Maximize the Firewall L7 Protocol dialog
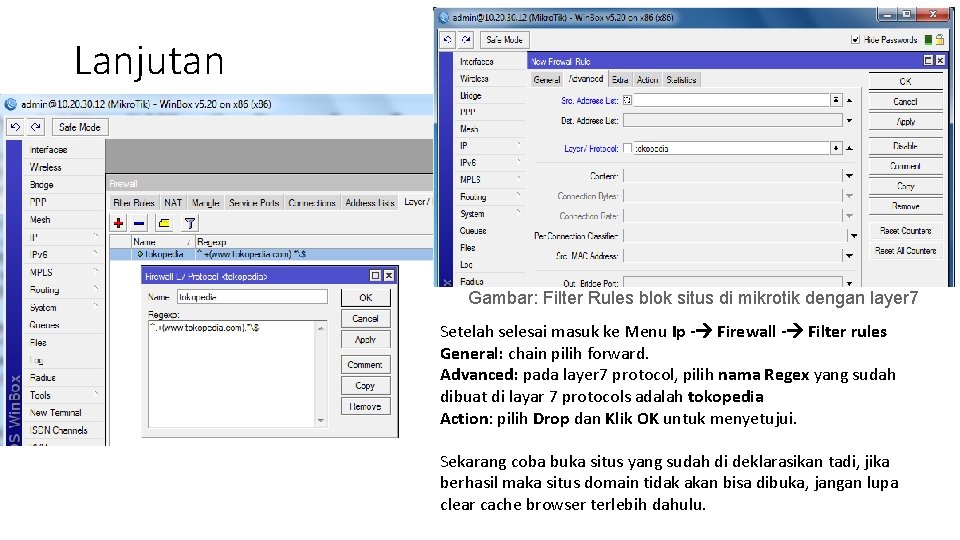This screenshot has width=960, height=540. coord(375,276)
